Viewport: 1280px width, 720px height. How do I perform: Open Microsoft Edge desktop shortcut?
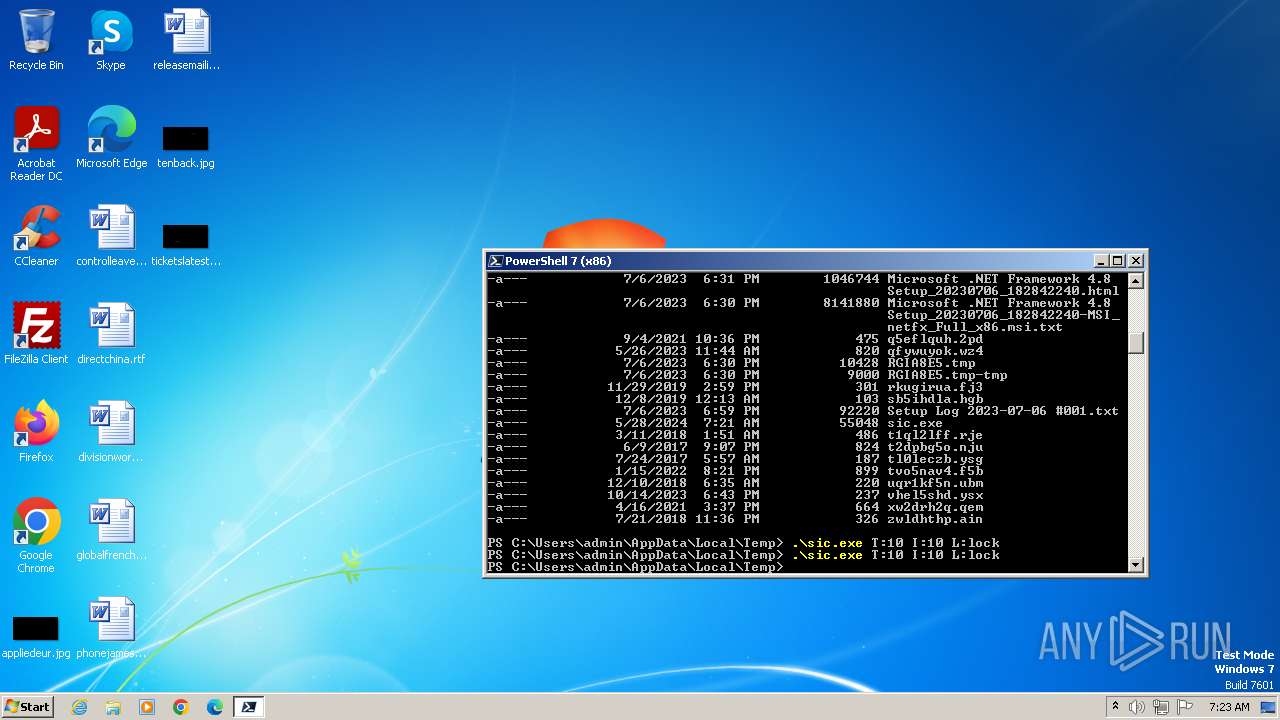pos(111,137)
